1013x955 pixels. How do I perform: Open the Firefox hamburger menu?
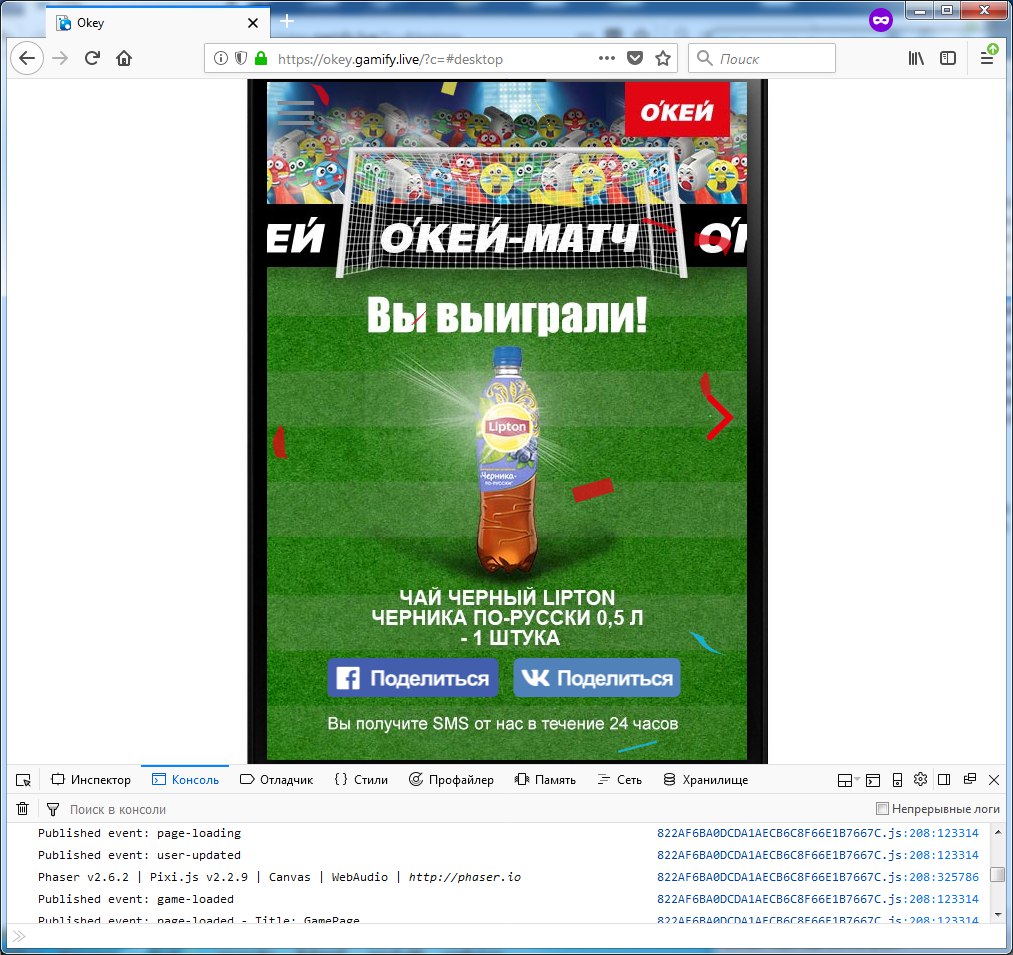pyautogui.click(x=987, y=58)
